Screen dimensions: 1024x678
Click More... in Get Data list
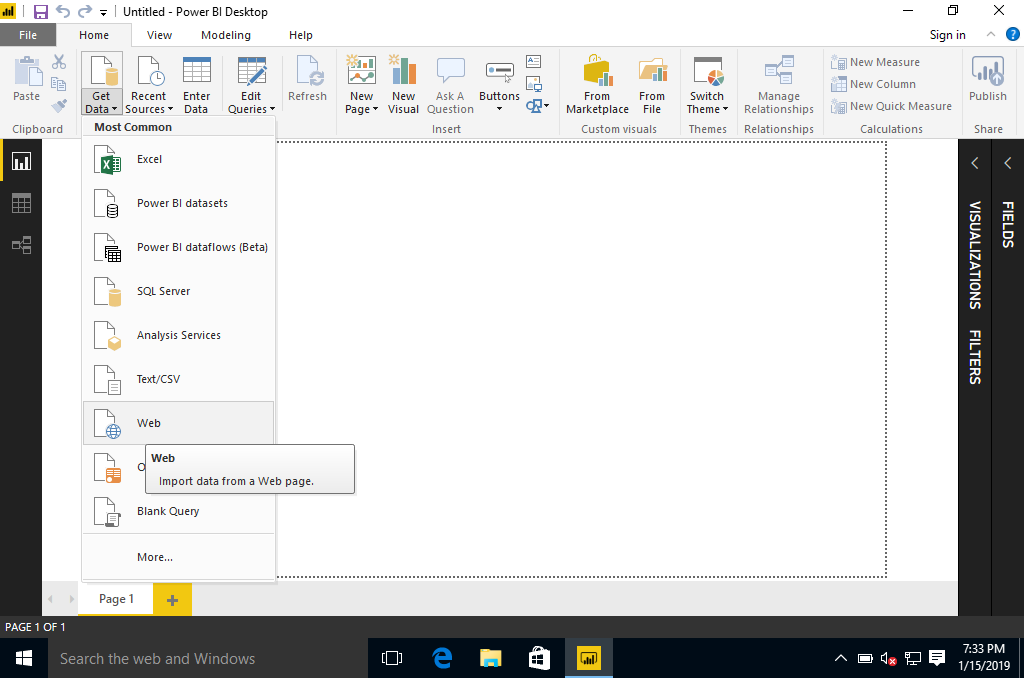click(155, 557)
